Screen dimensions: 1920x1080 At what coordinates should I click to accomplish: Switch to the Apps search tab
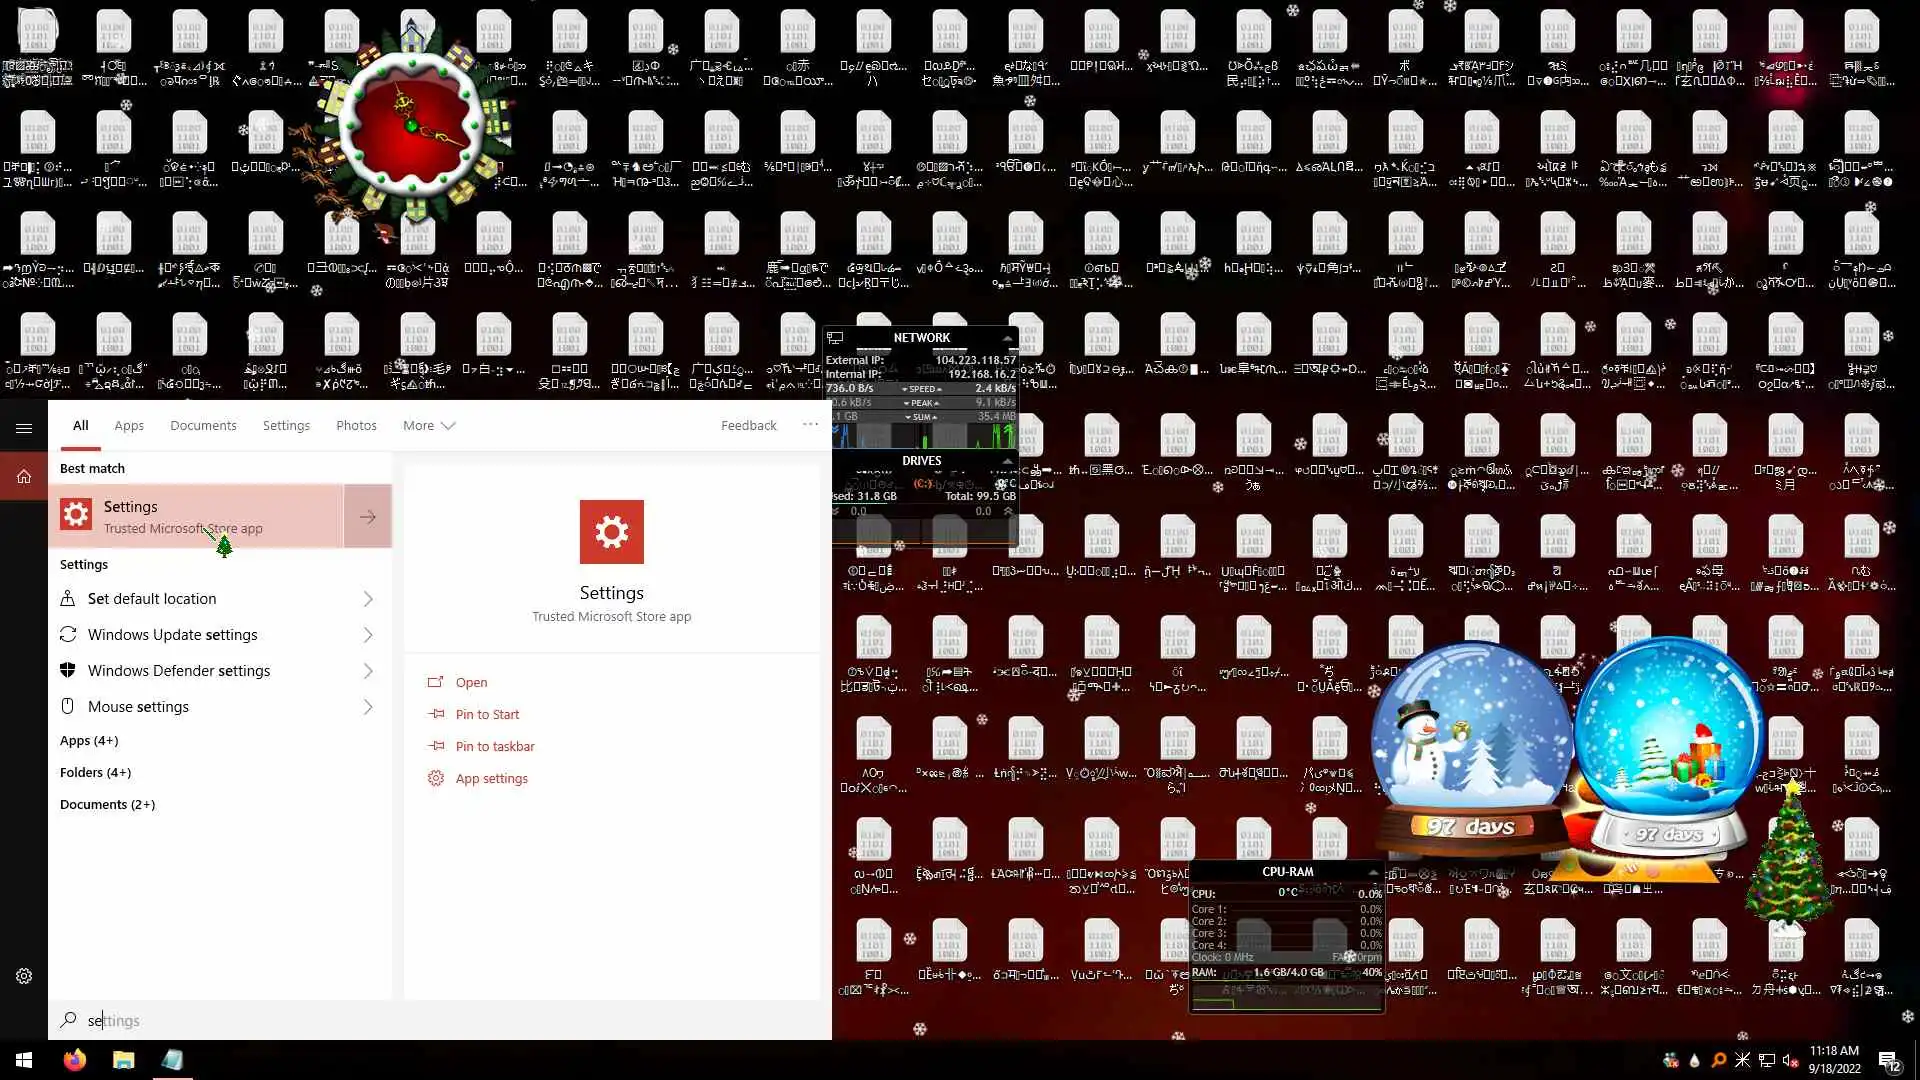point(129,426)
